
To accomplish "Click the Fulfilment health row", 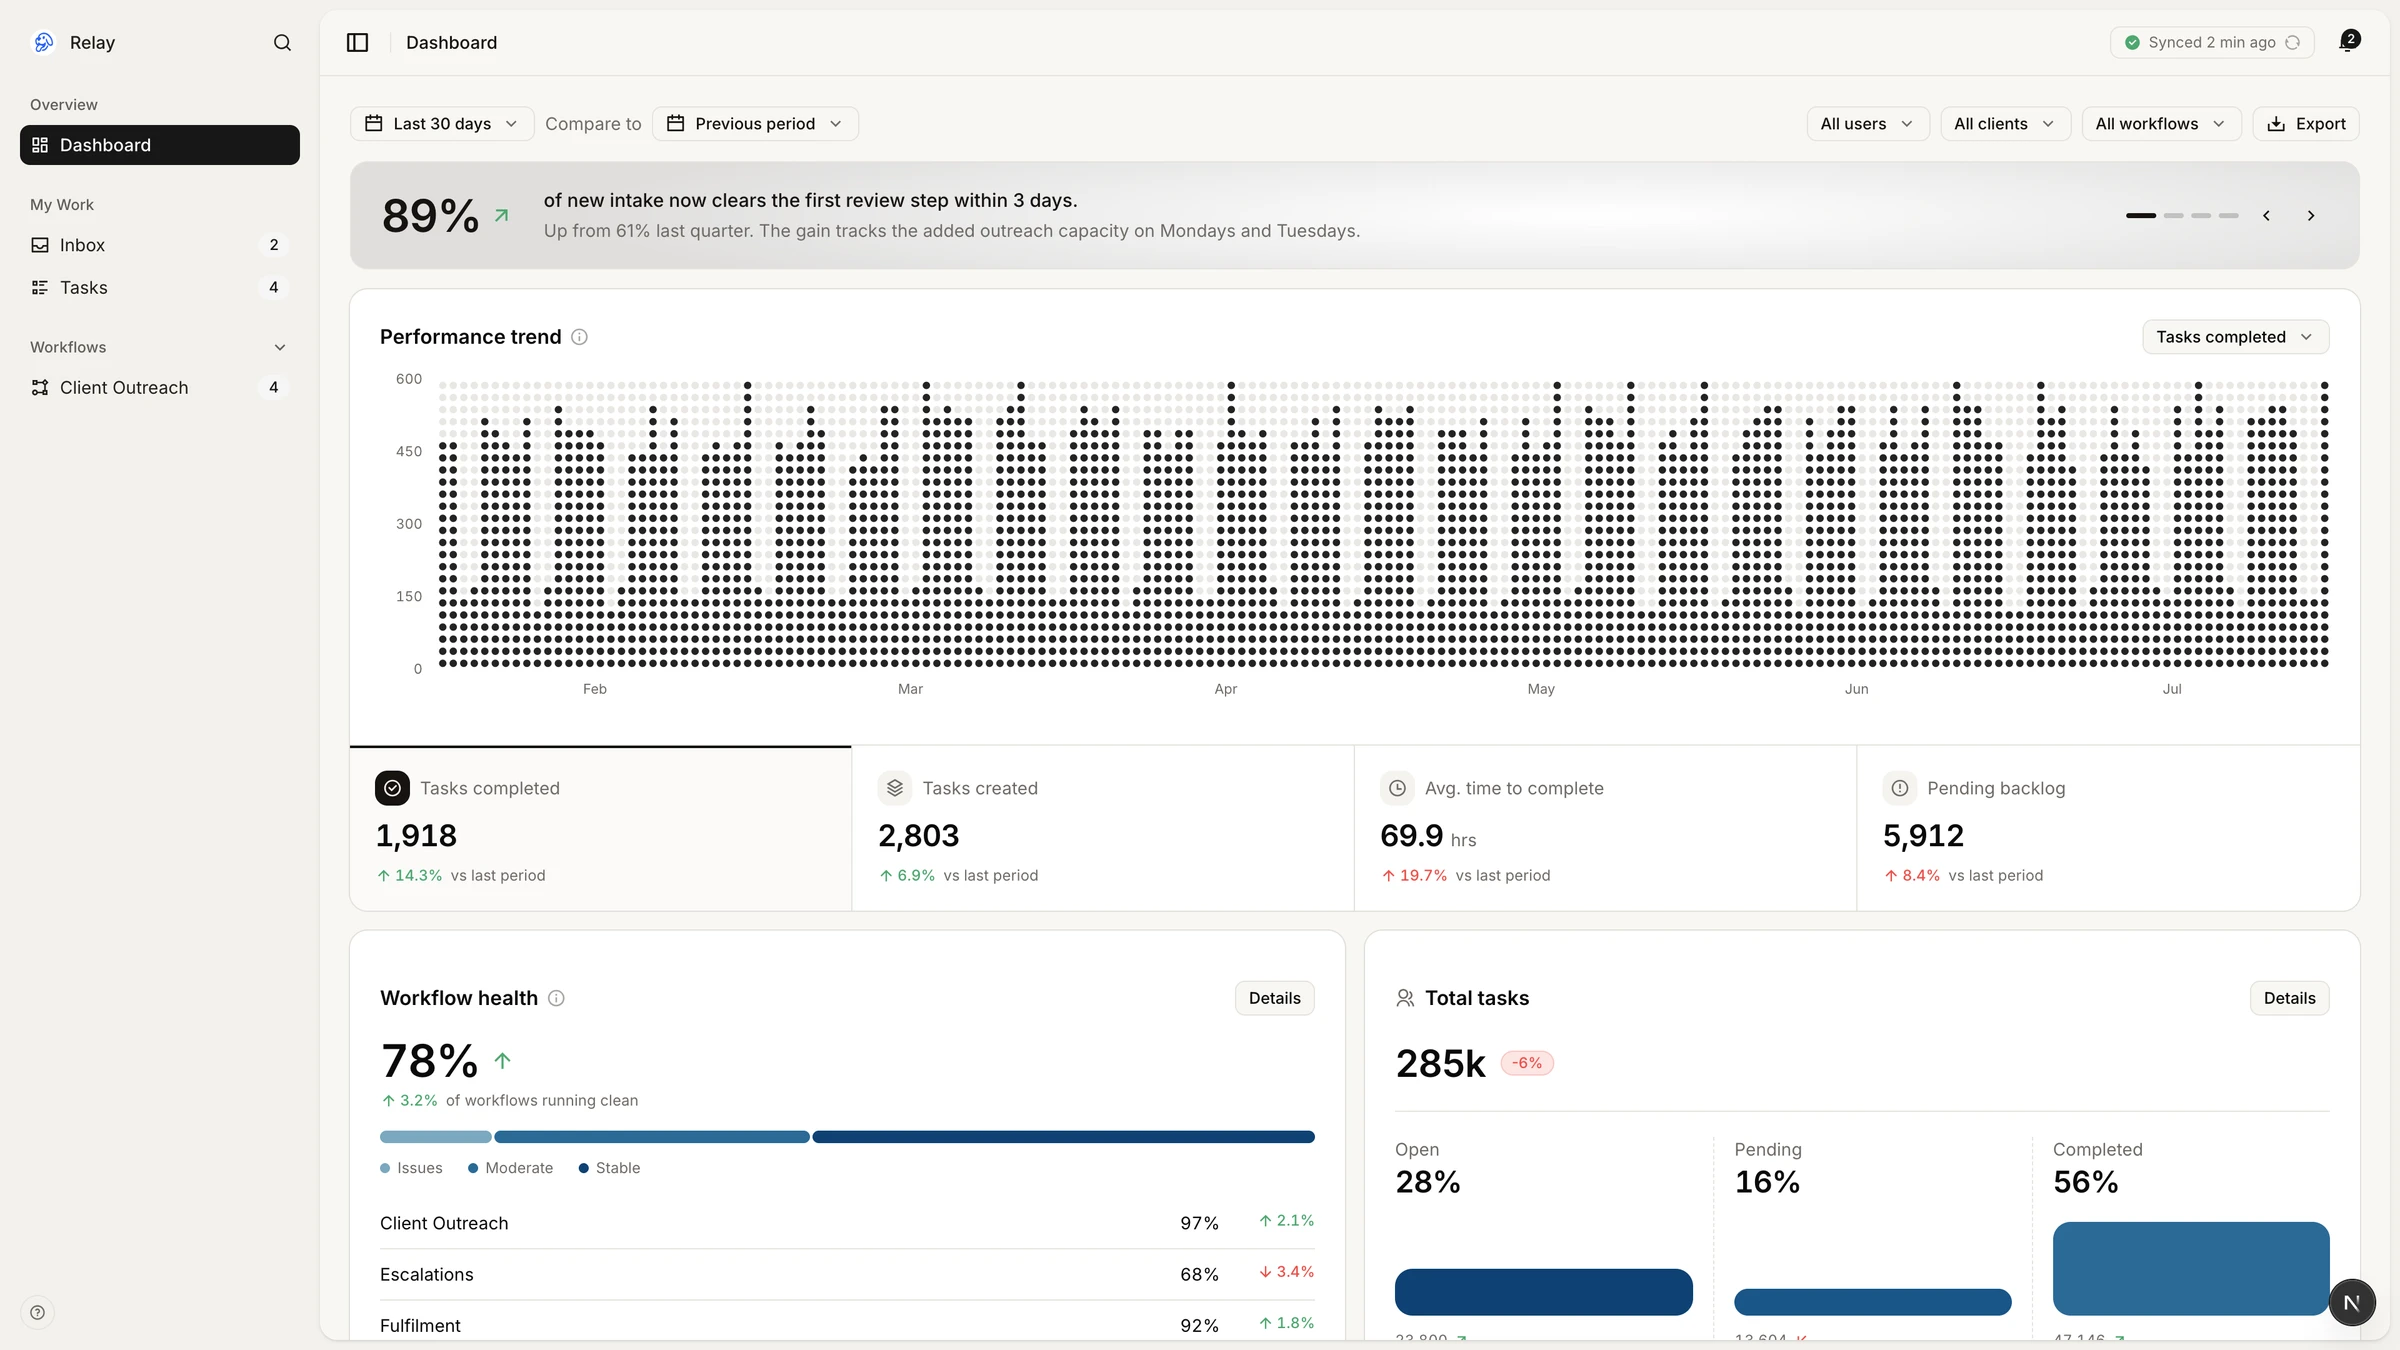I will [x=847, y=1325].
